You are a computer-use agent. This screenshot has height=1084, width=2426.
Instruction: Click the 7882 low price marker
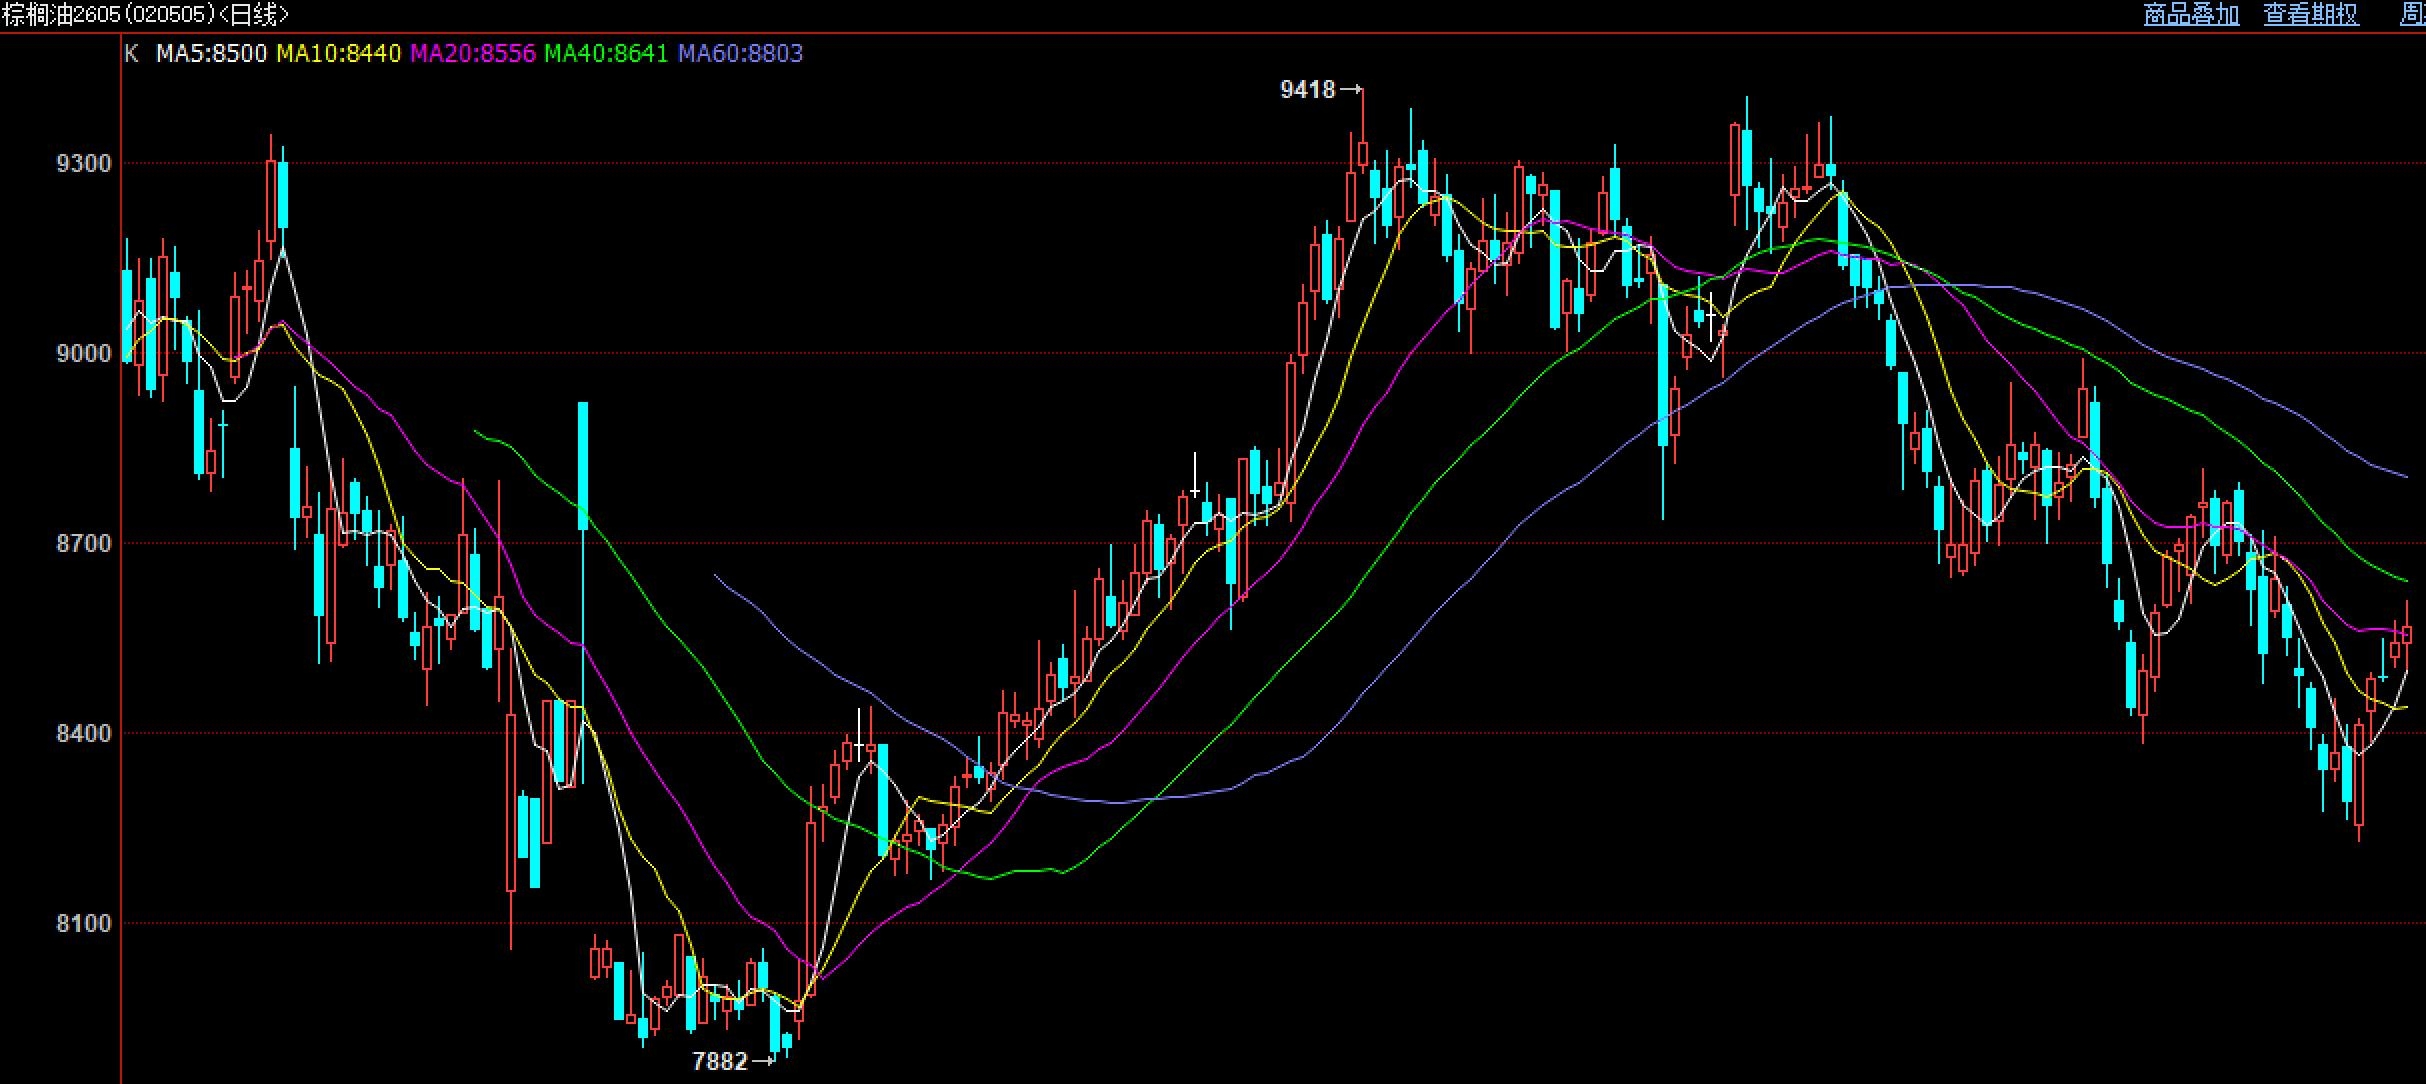click(x=720, y=1062)
